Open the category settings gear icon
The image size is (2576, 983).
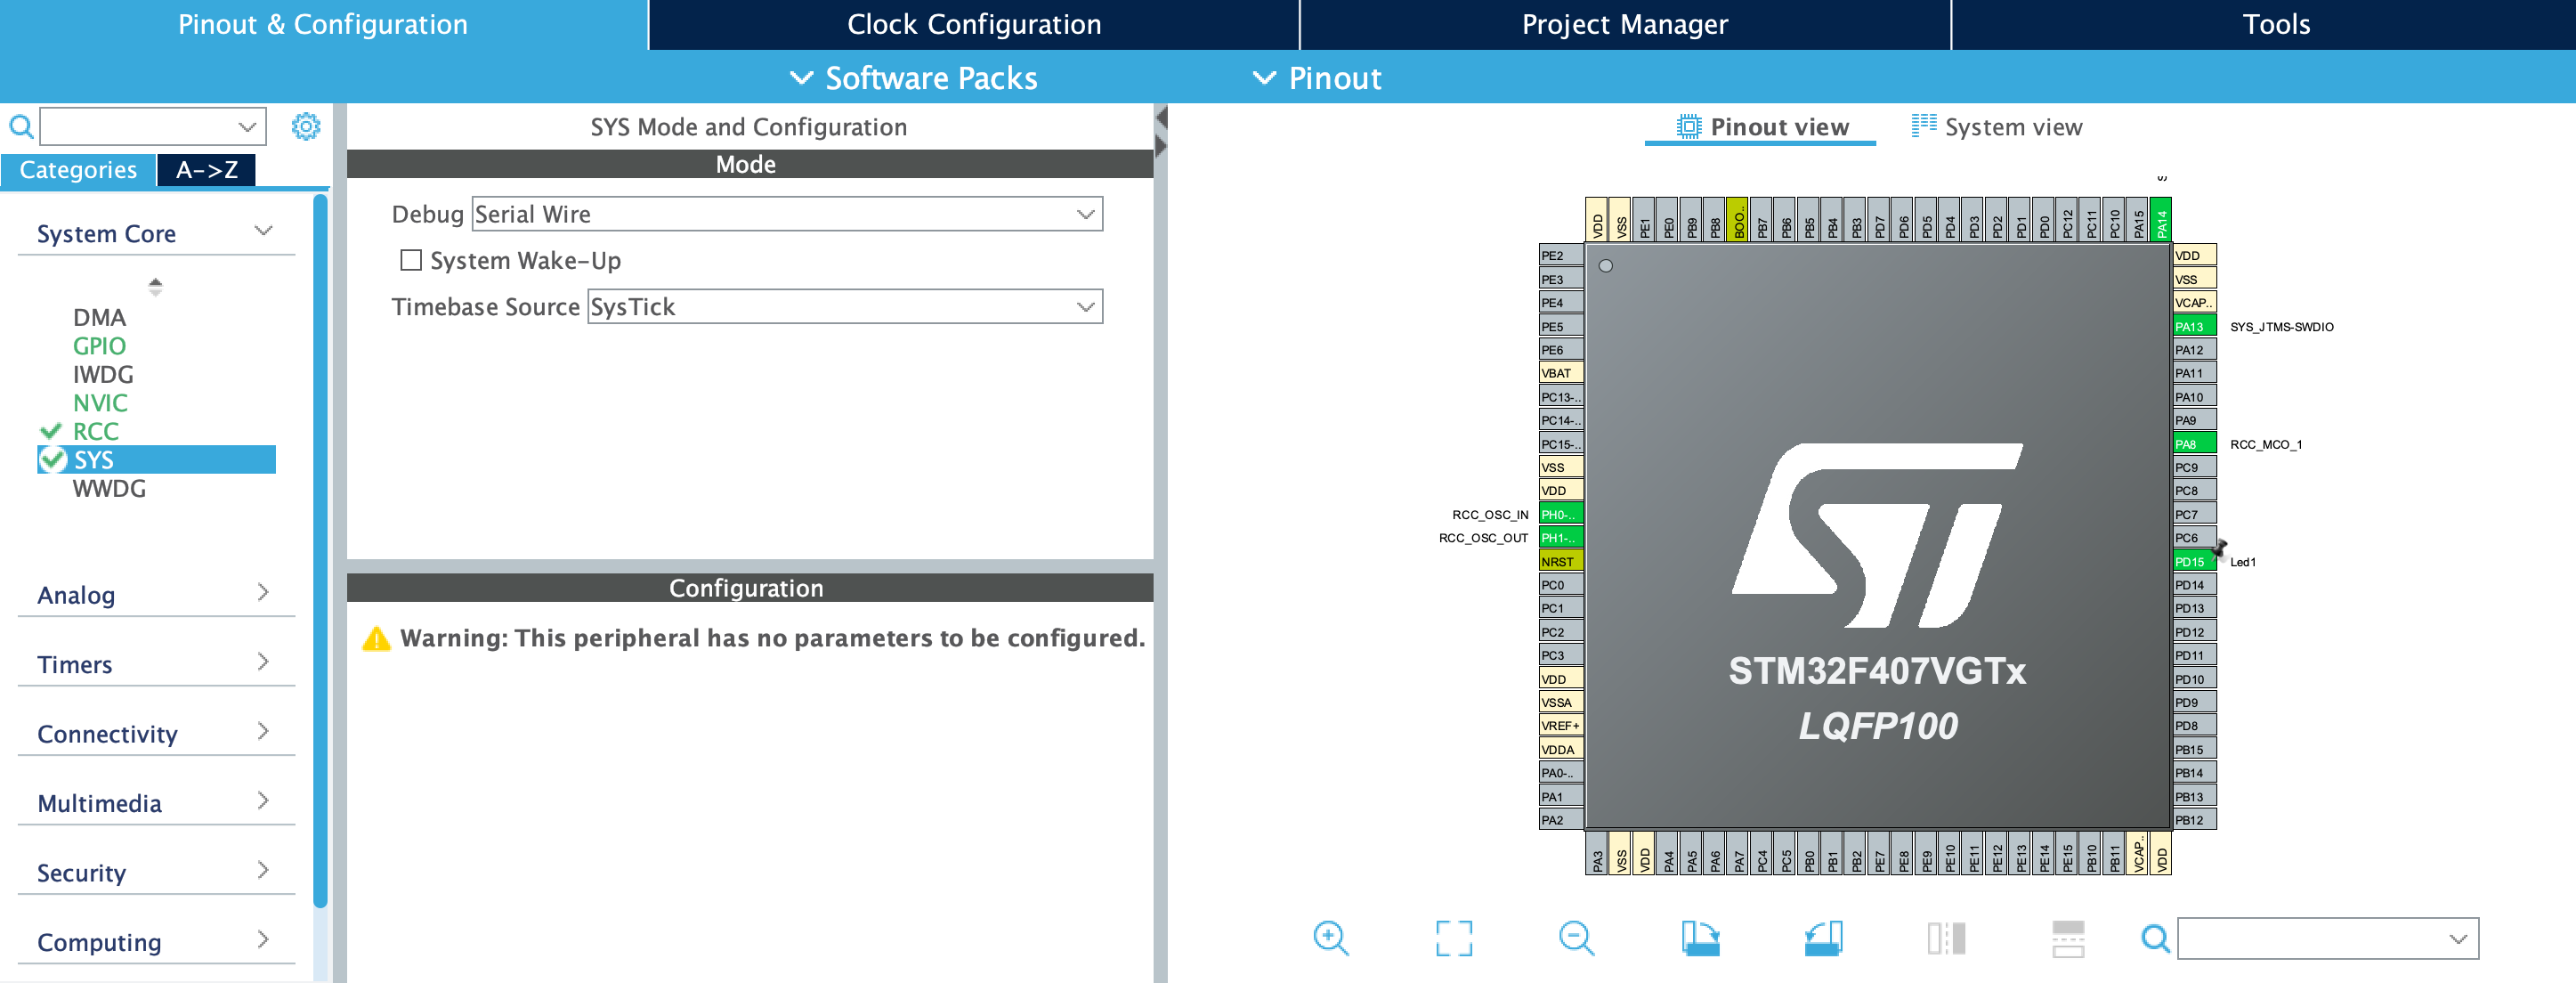[305, 127]
